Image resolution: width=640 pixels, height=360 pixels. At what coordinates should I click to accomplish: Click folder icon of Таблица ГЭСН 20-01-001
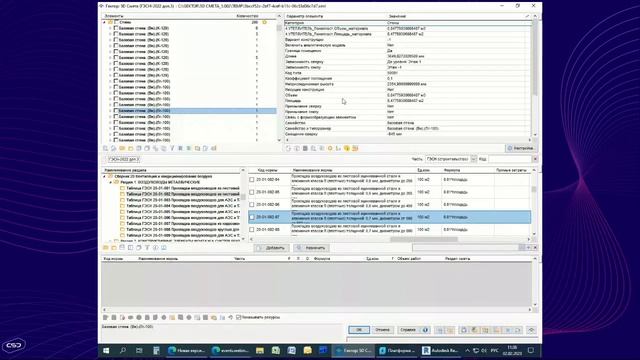coord(122,188)
